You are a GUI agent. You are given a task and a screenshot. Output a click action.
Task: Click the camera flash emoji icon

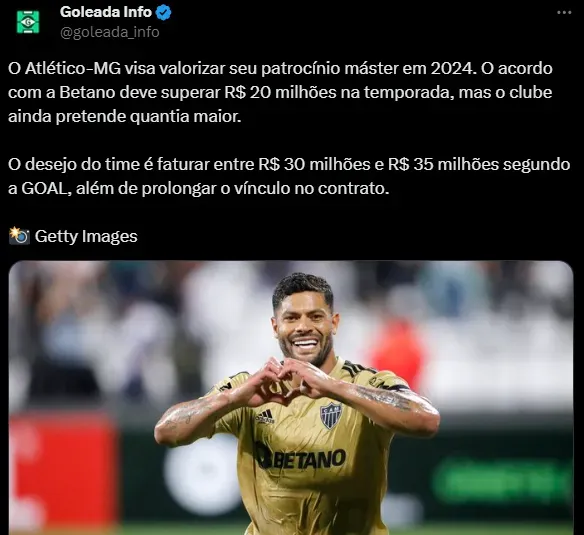coord(19,235)
